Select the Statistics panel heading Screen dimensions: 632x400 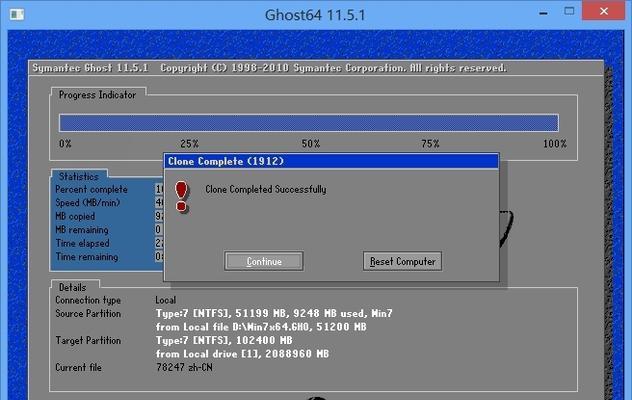click(x=79, y=176)
